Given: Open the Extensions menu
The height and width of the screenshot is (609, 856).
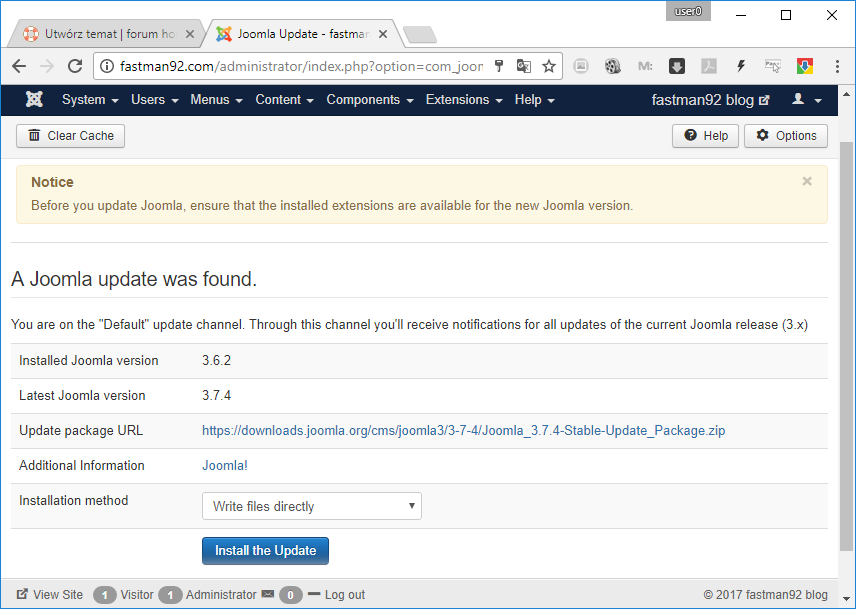Looking at the screenshot, I should point(464,100).
